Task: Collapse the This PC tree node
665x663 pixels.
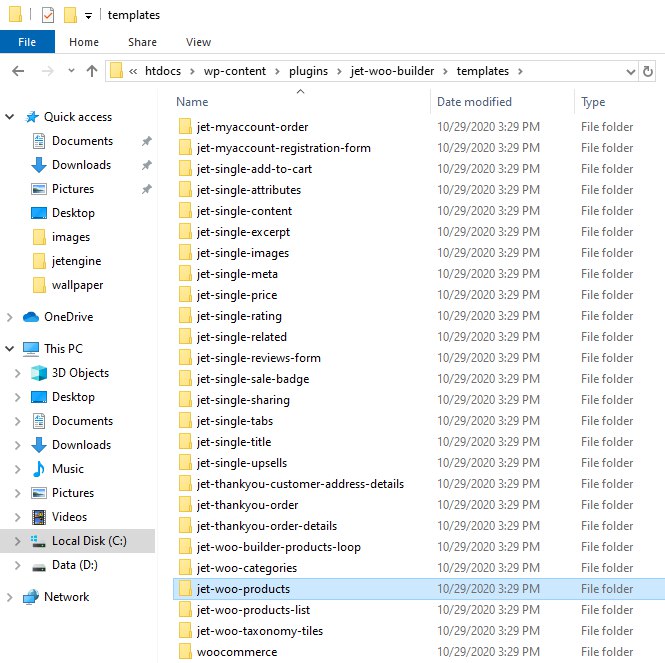Action: pos(9,349)
